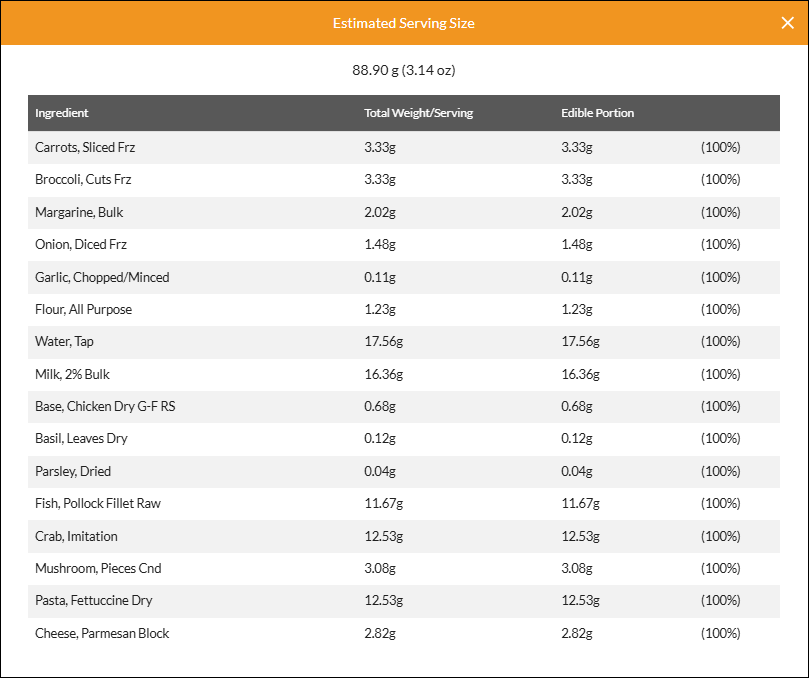Click the Edible Portion column header

click(x=597, y=113)
